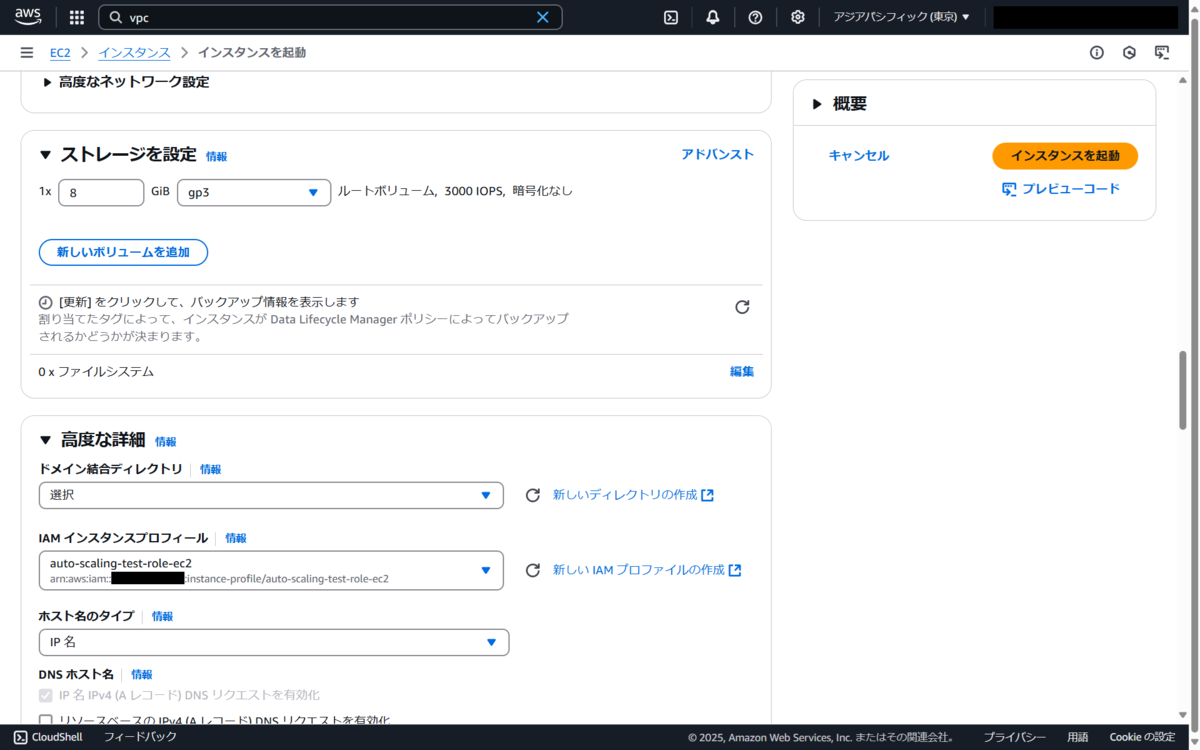Open the settings gear in the top bar

(x=797, y=17)
